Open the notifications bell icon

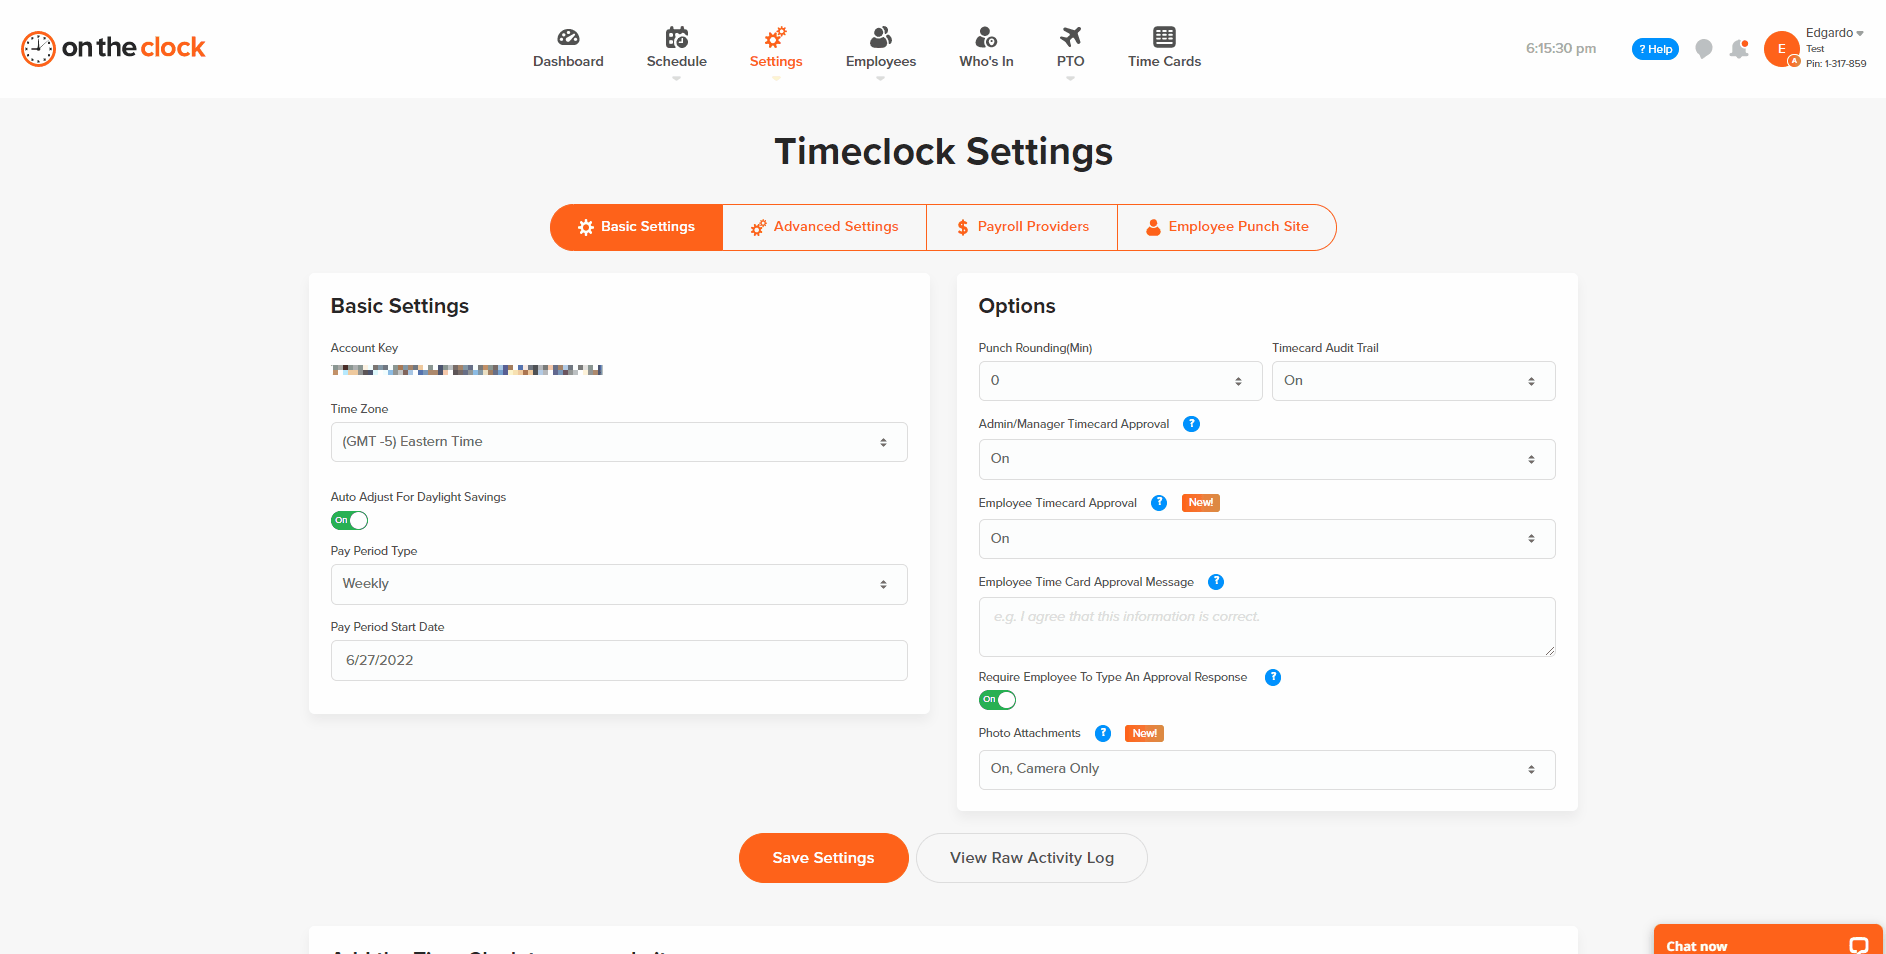1738,48
